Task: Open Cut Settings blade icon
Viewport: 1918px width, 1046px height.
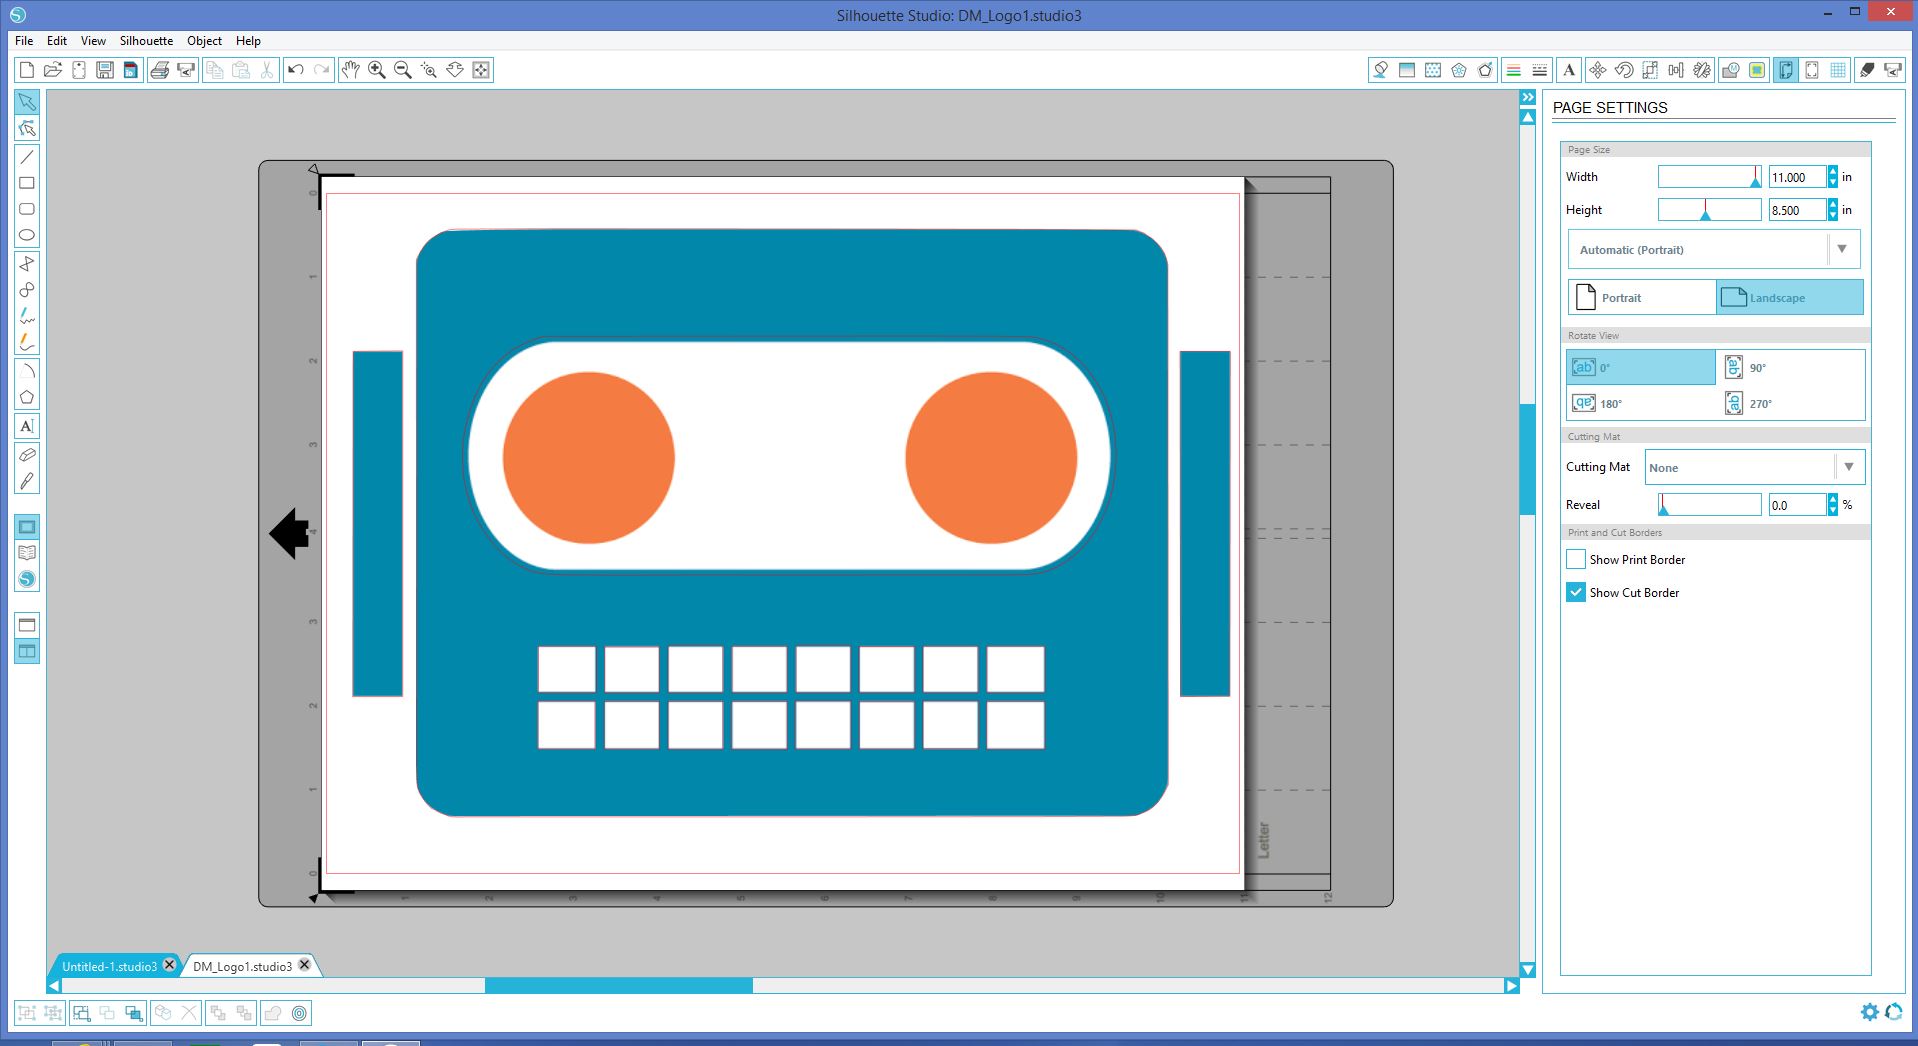Action: click(x=1867, y=70)
